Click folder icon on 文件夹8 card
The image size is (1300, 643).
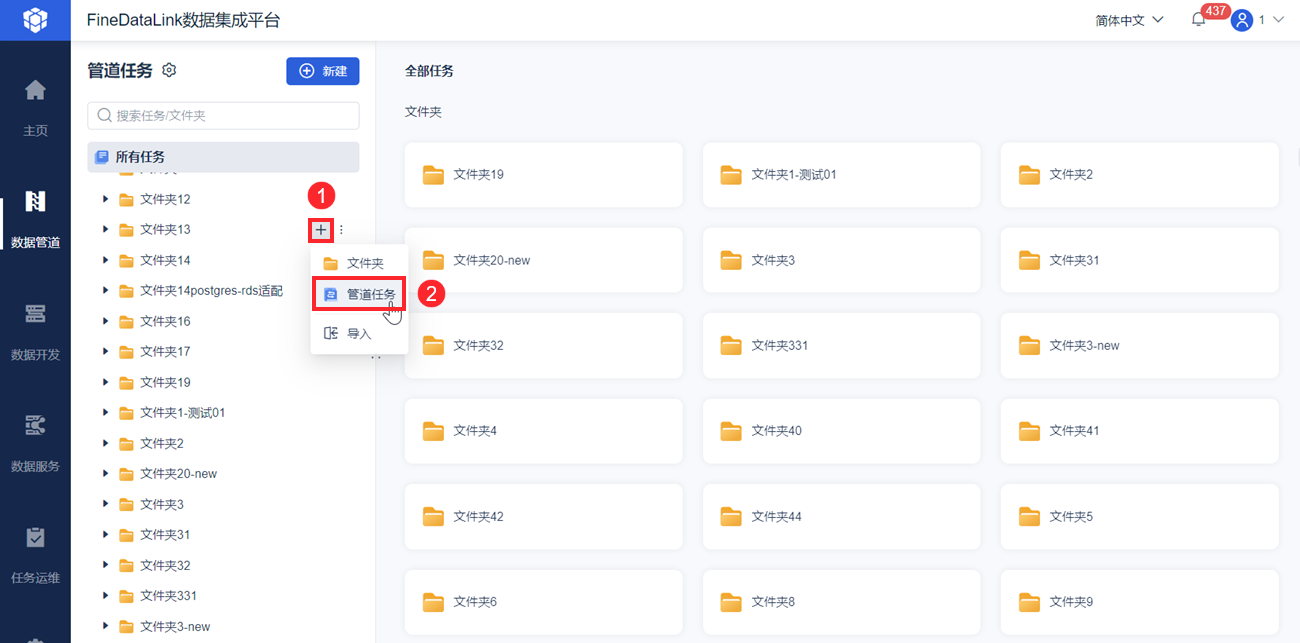[x=731, y=602]
